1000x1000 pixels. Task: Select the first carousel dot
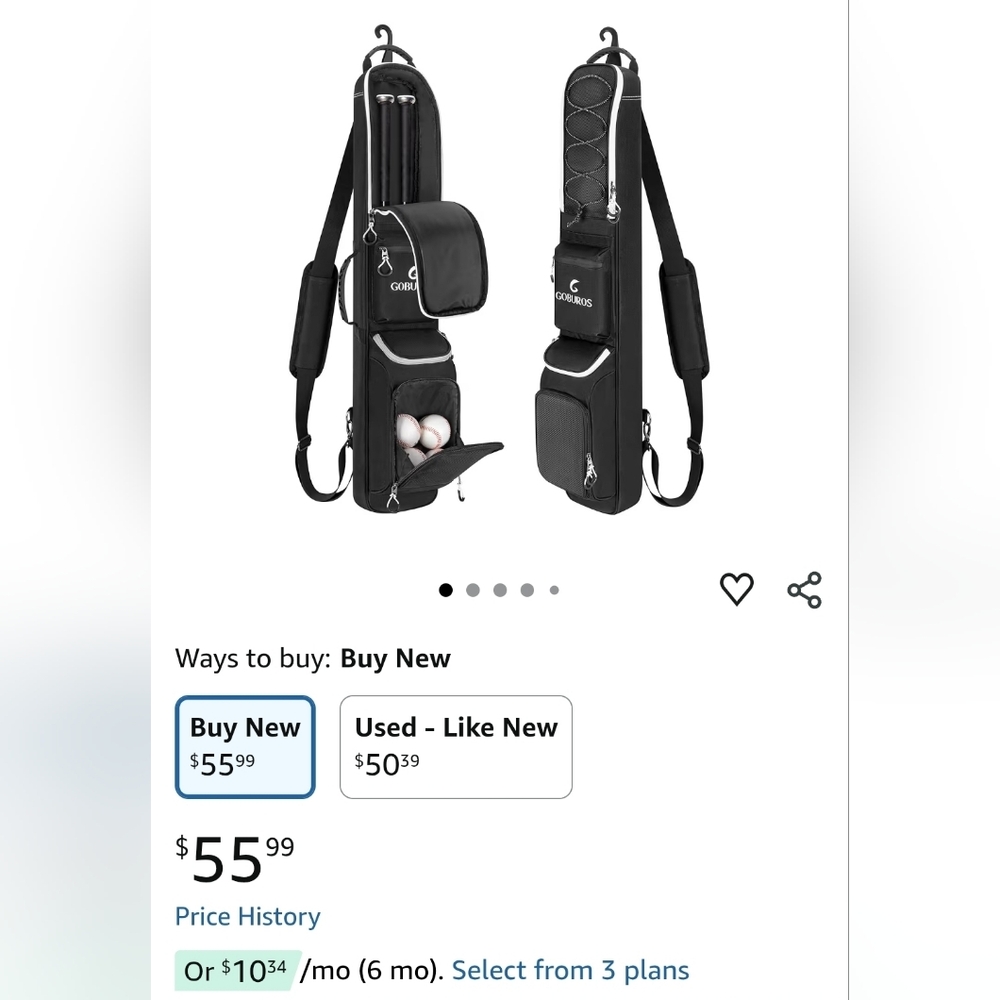pos(445,590)
